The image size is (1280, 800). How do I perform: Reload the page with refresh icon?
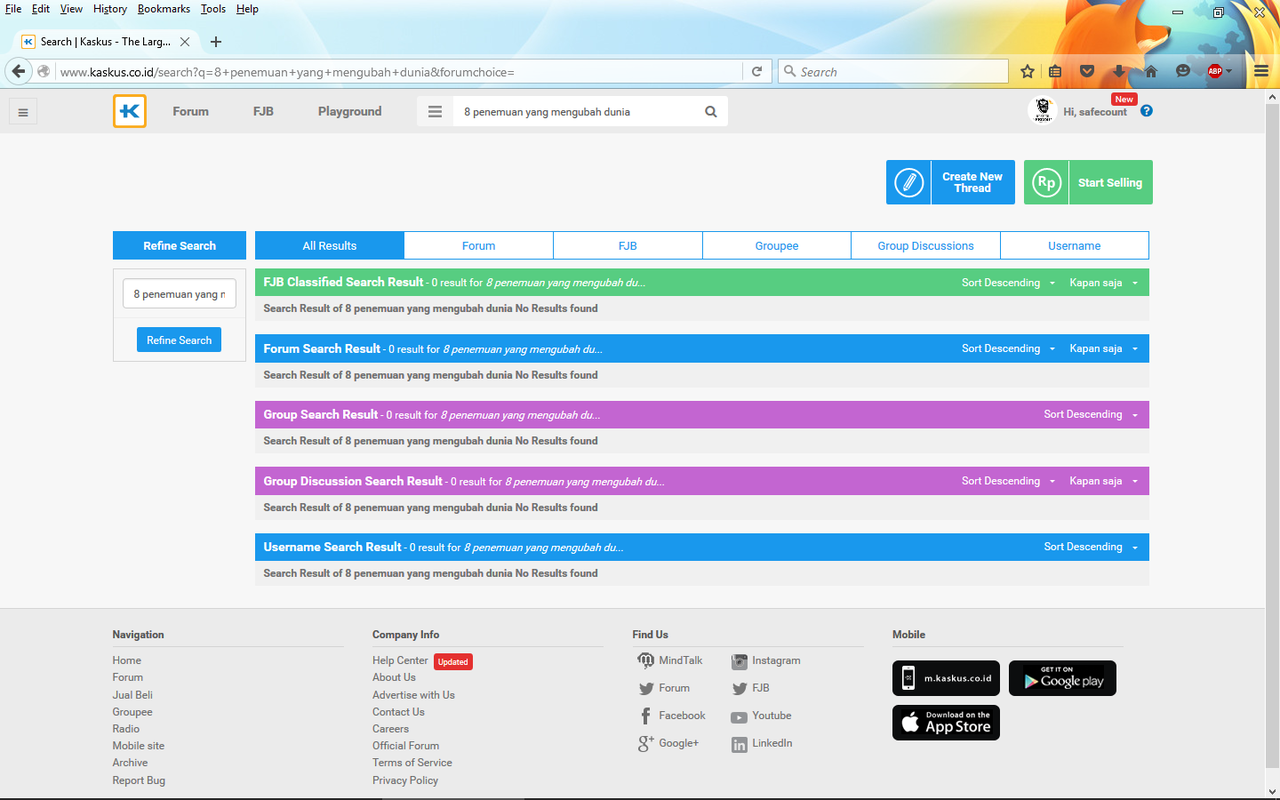point(757,71)
